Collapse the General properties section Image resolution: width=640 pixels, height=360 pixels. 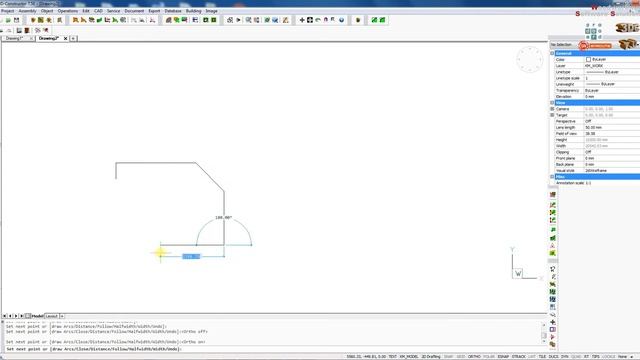(x=552, y=53)
